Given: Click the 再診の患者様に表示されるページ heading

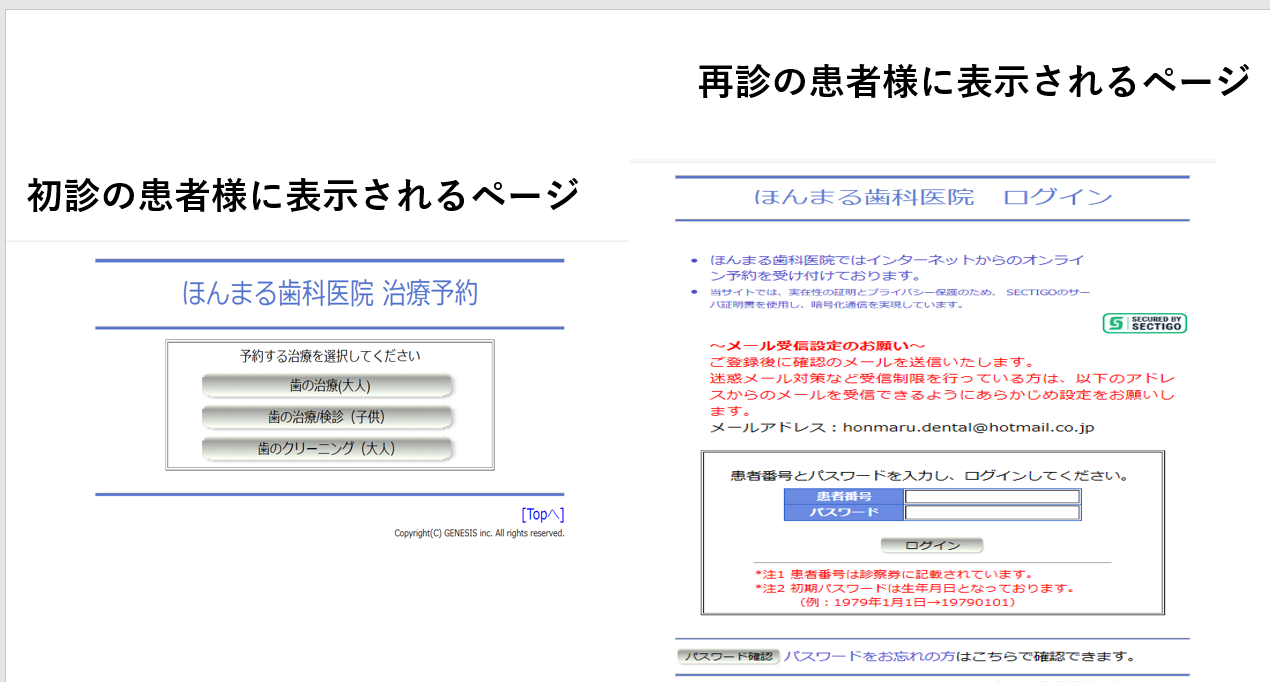Looking at the screenshot, I should 974,81.
